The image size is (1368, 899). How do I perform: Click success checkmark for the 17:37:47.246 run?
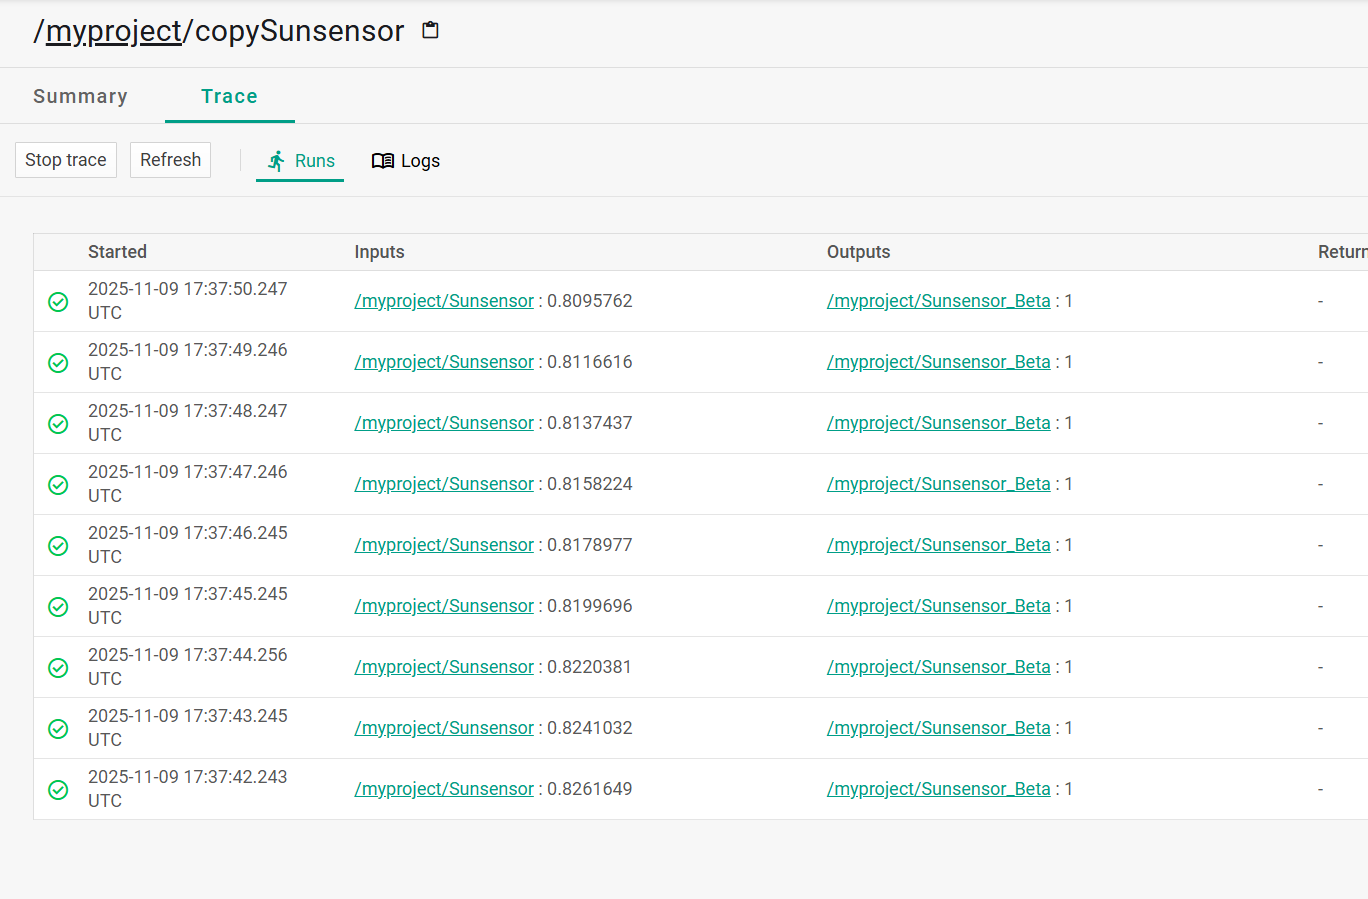click(59, 484)
